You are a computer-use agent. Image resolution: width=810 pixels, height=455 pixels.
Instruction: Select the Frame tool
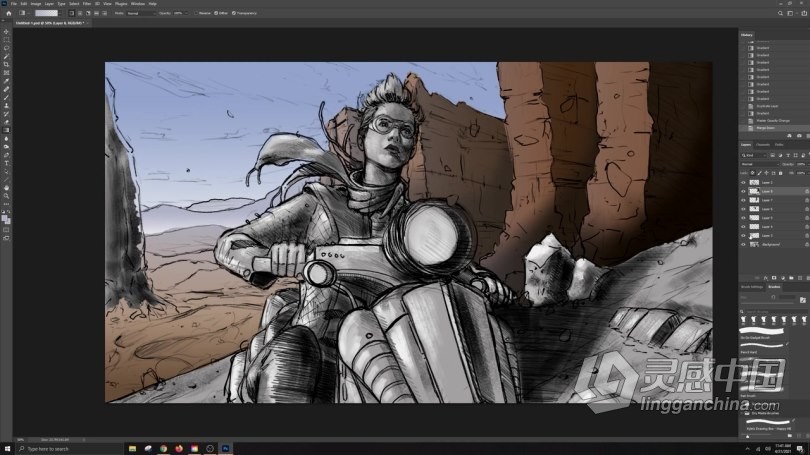pos(6,72)
